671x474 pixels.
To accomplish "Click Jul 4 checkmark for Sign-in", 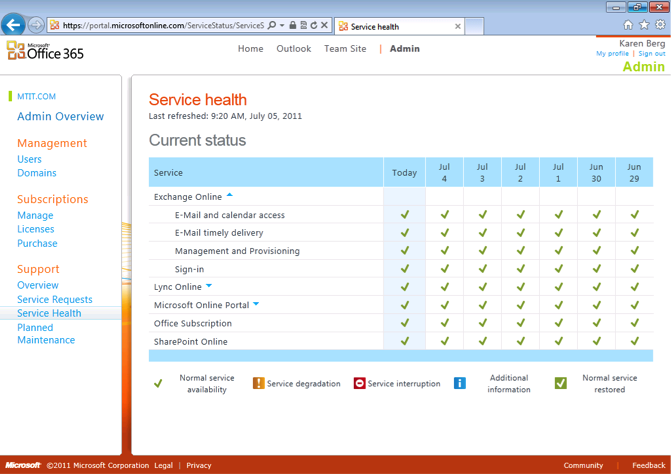I will coord(445,269).
